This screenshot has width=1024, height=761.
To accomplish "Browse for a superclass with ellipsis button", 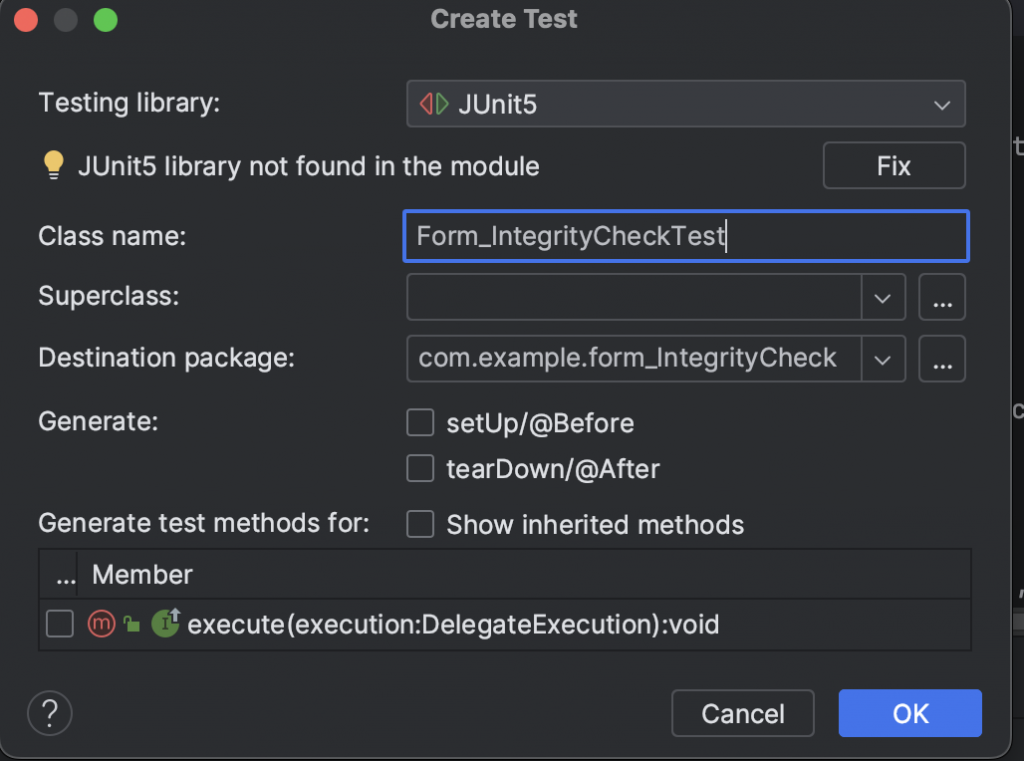I will coord(942,297).
